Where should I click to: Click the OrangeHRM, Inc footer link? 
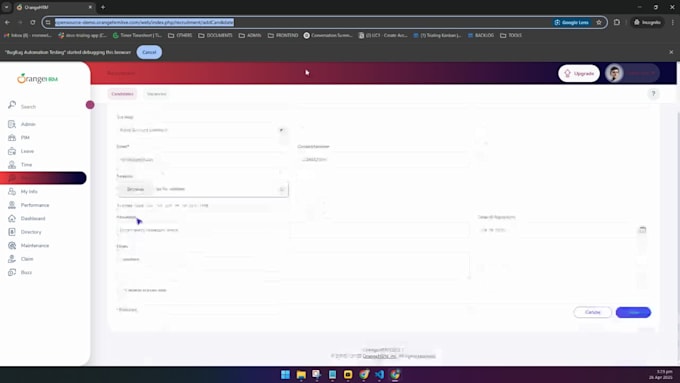click(x=379, y=356)
